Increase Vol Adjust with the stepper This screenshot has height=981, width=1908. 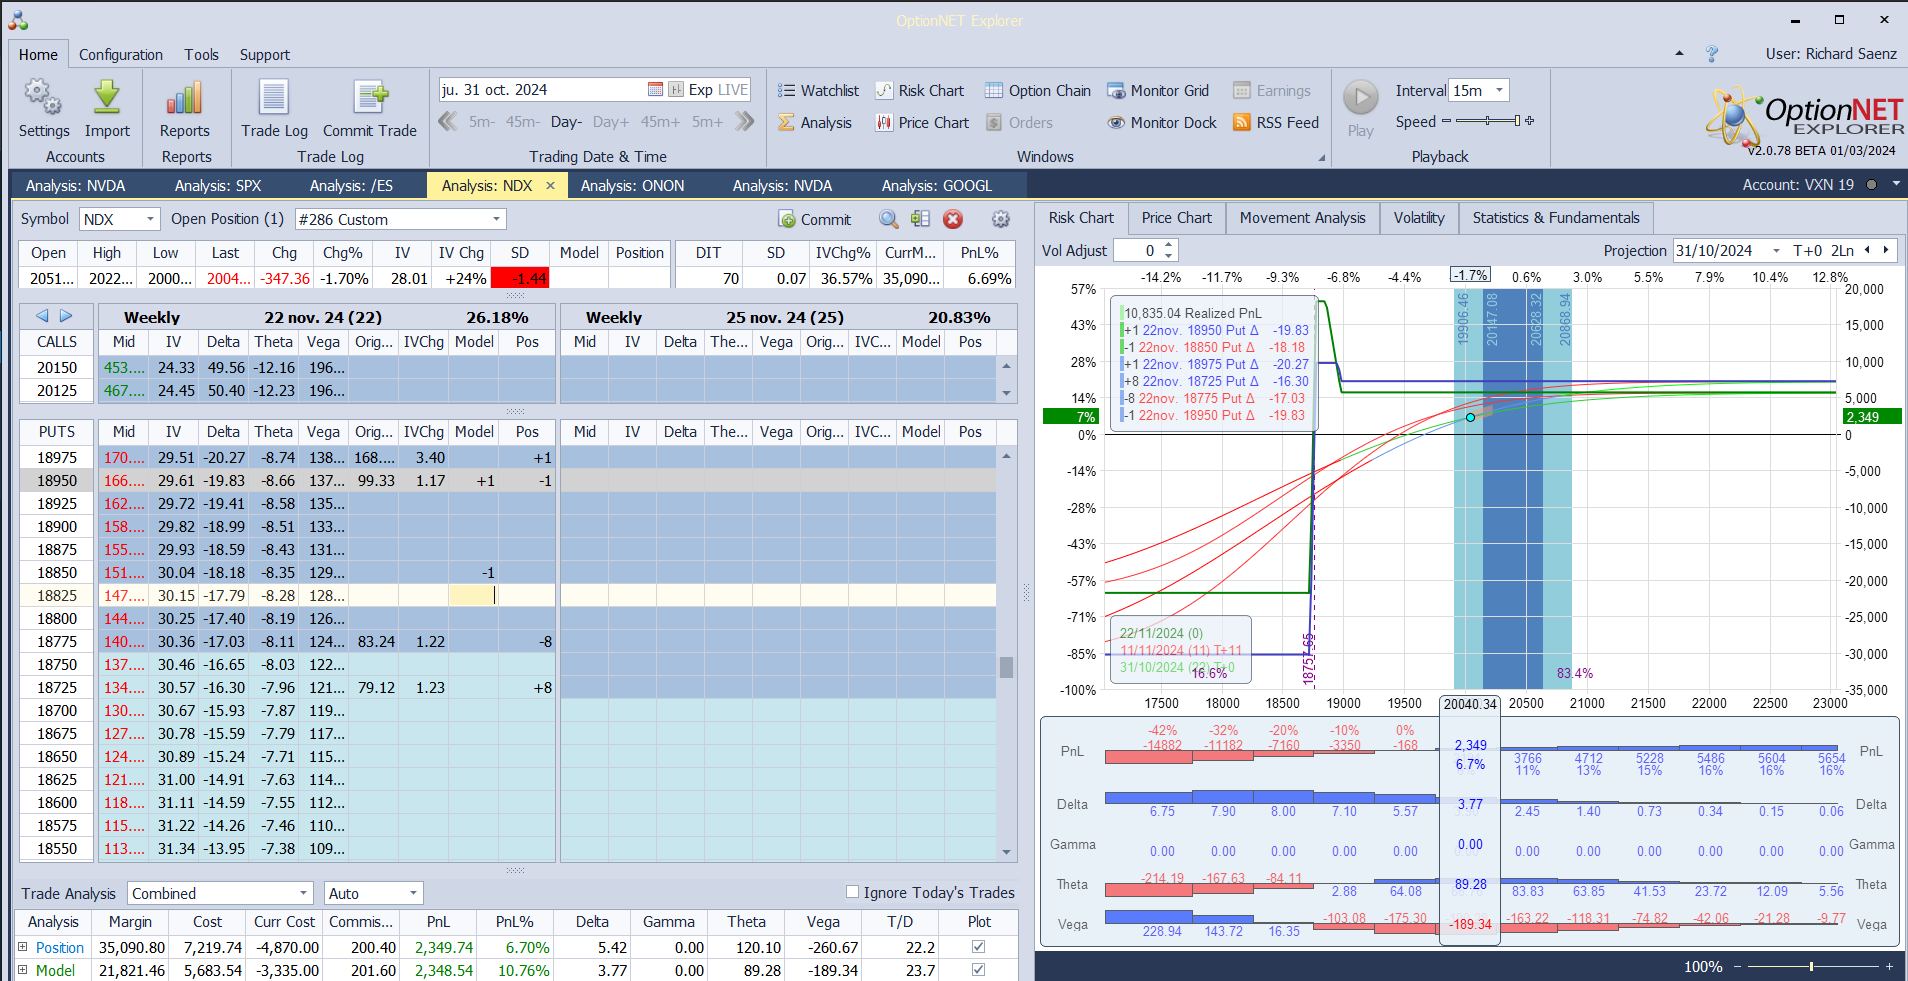tap(1168, 246)
